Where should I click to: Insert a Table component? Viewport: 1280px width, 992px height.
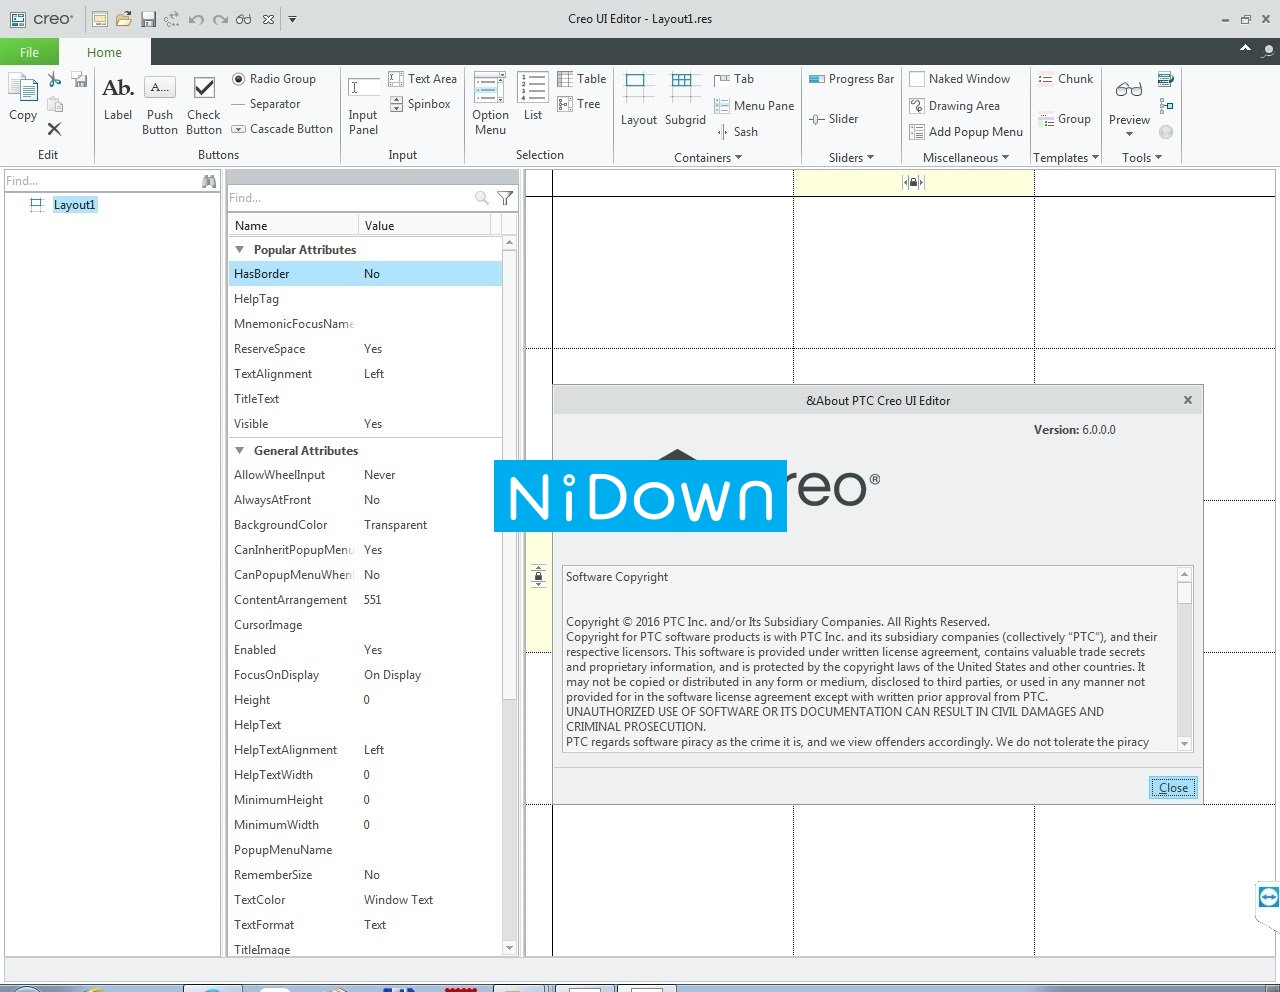[582, 79]
